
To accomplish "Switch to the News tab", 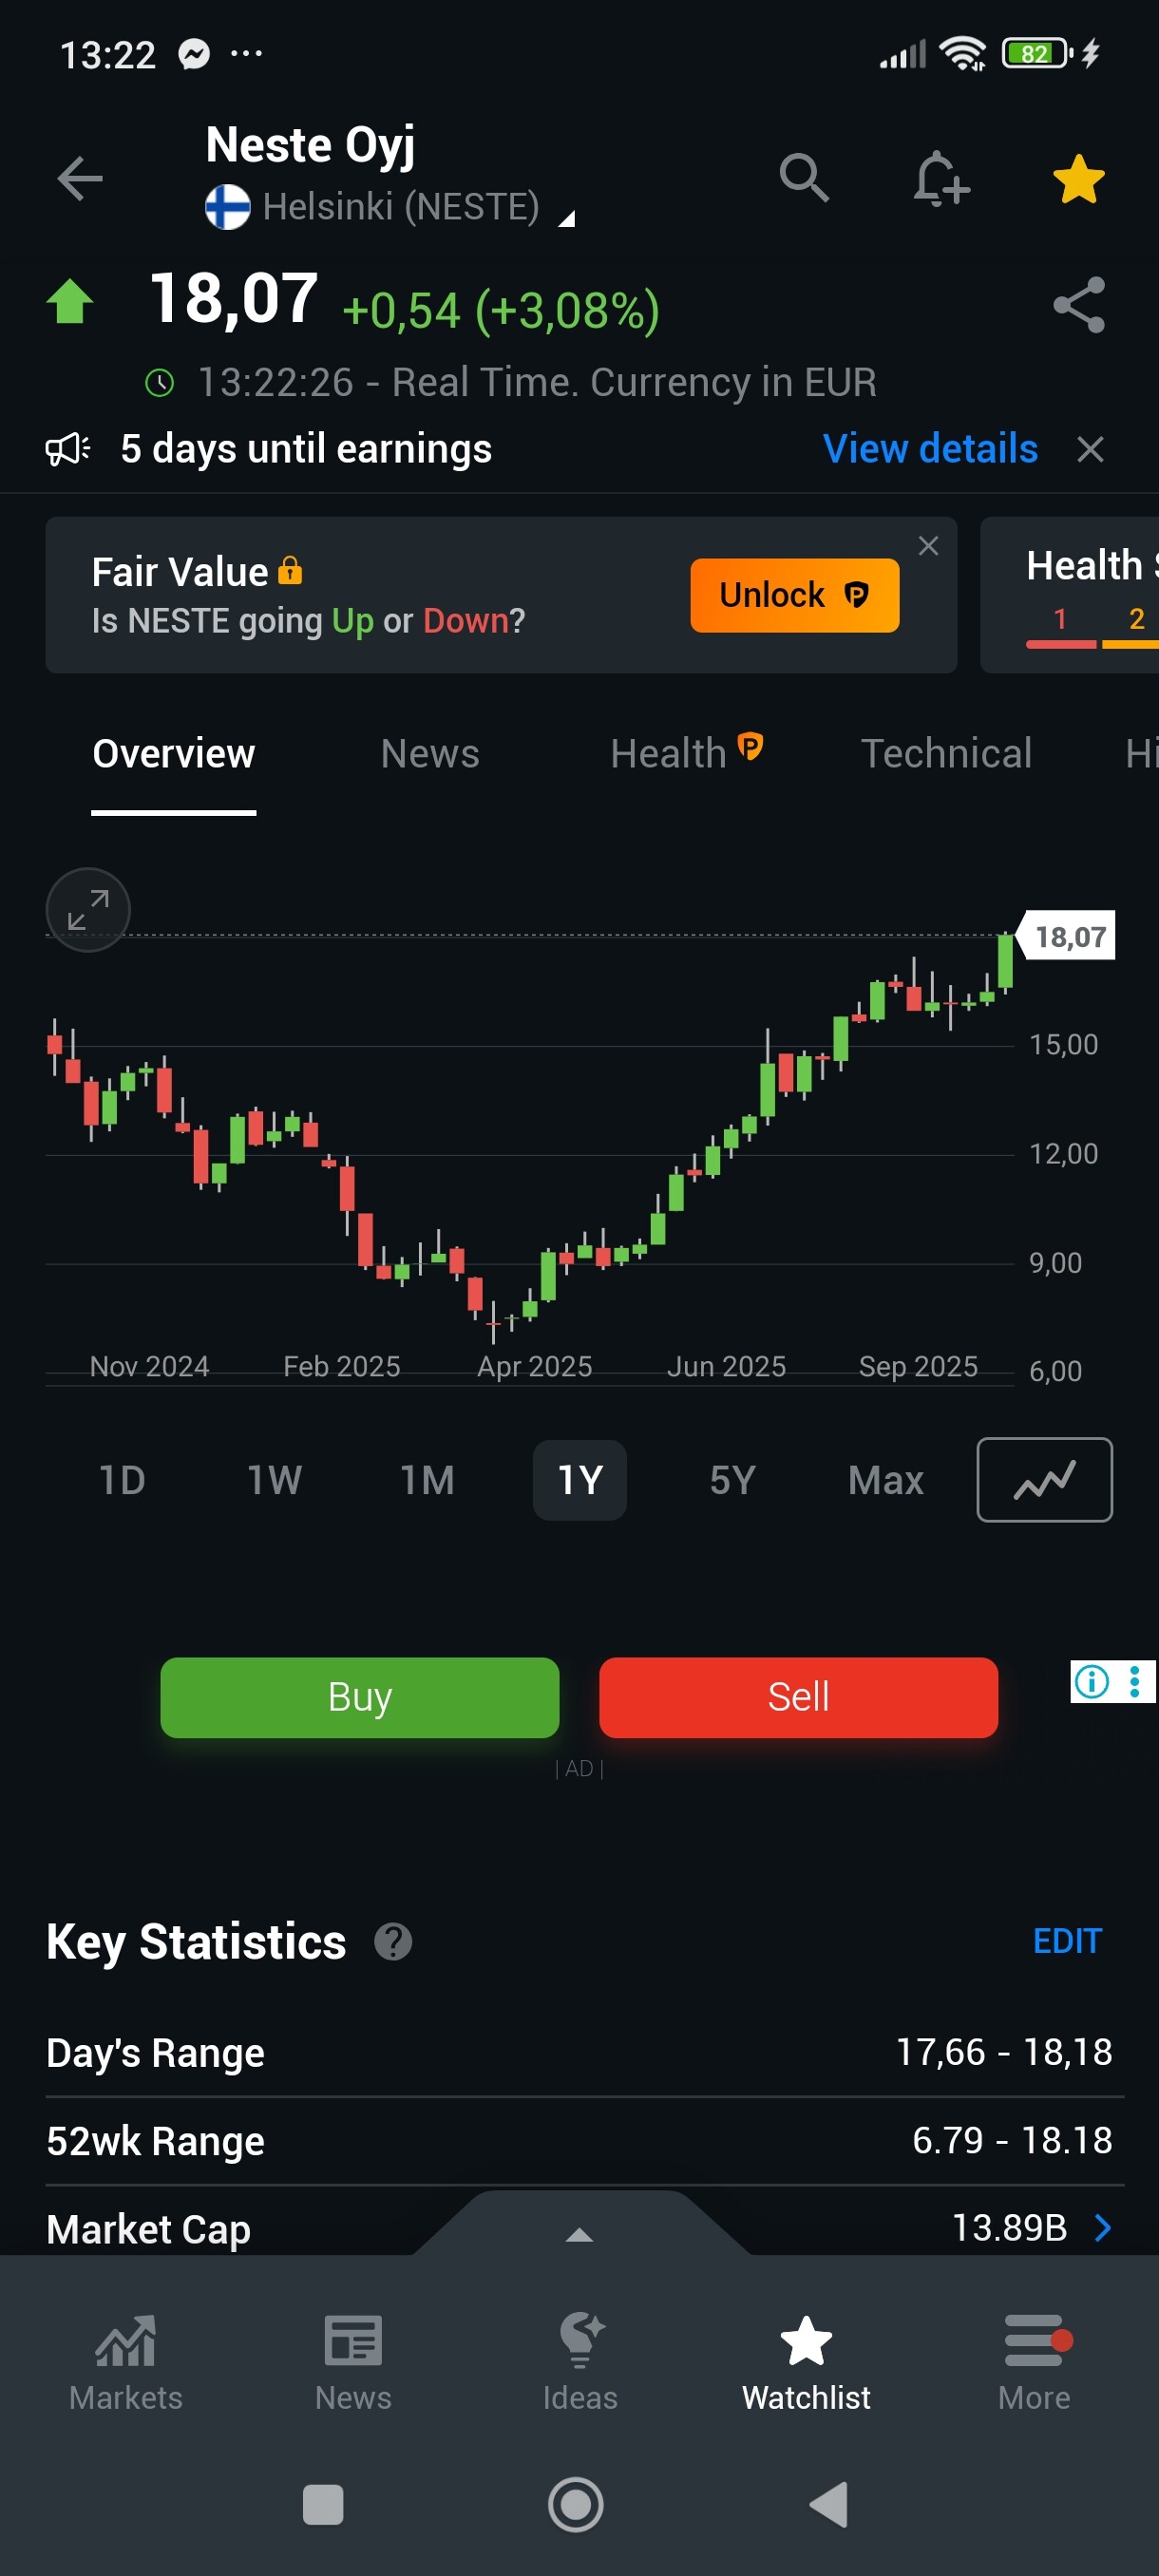I will (430, 754).
